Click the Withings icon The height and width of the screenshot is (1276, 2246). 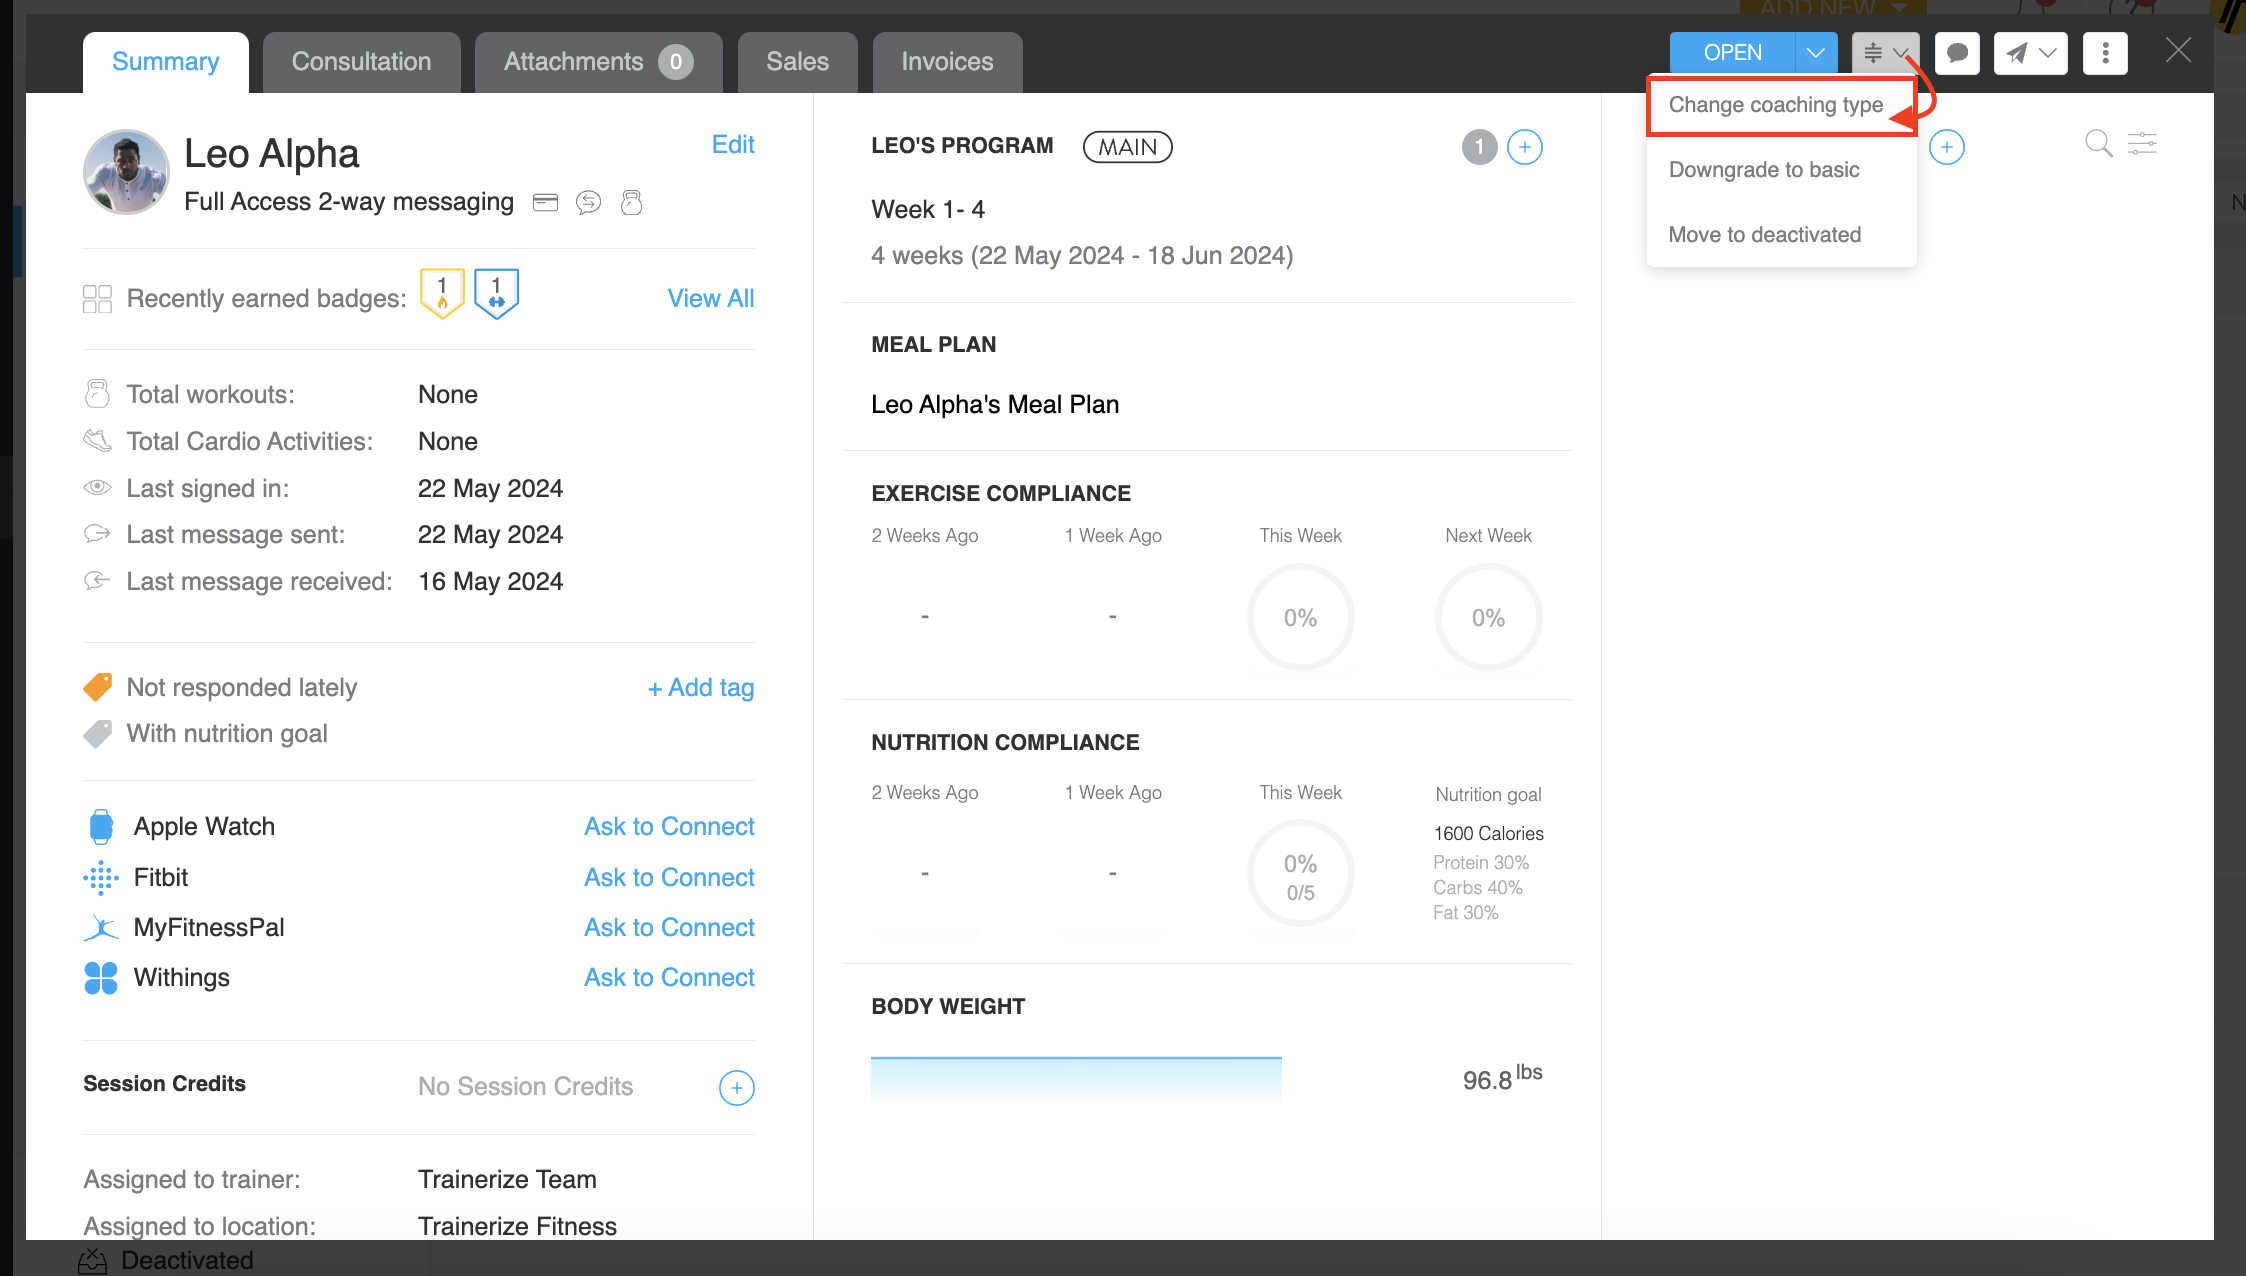coord(101,978)
